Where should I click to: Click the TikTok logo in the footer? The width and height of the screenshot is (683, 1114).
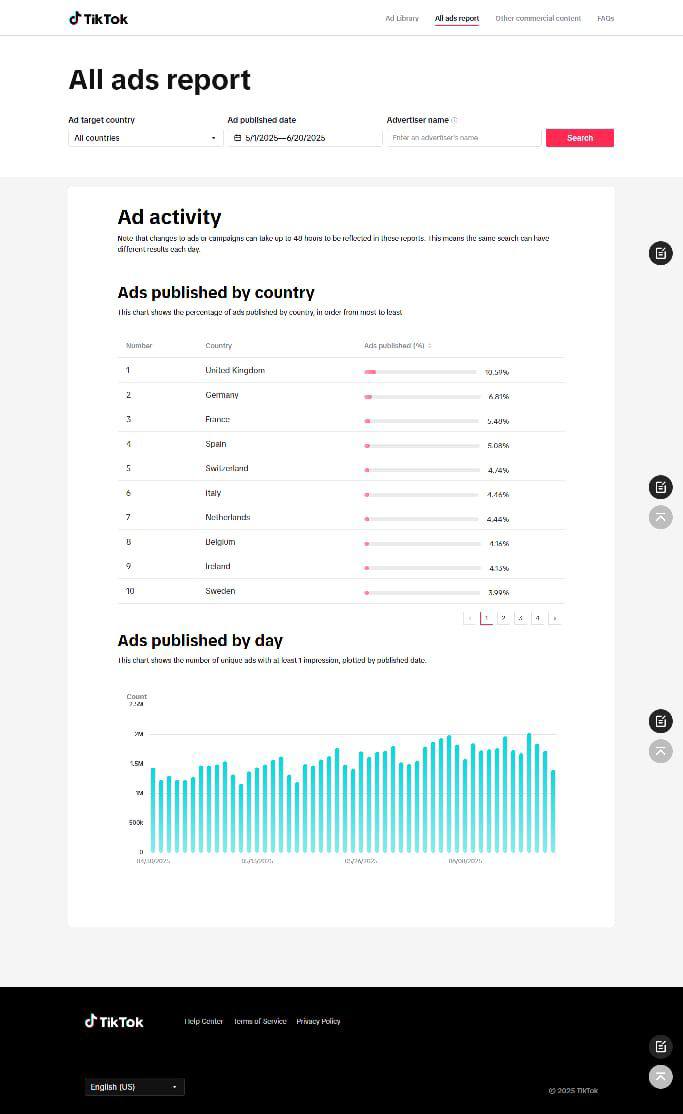pos(113,1021)
